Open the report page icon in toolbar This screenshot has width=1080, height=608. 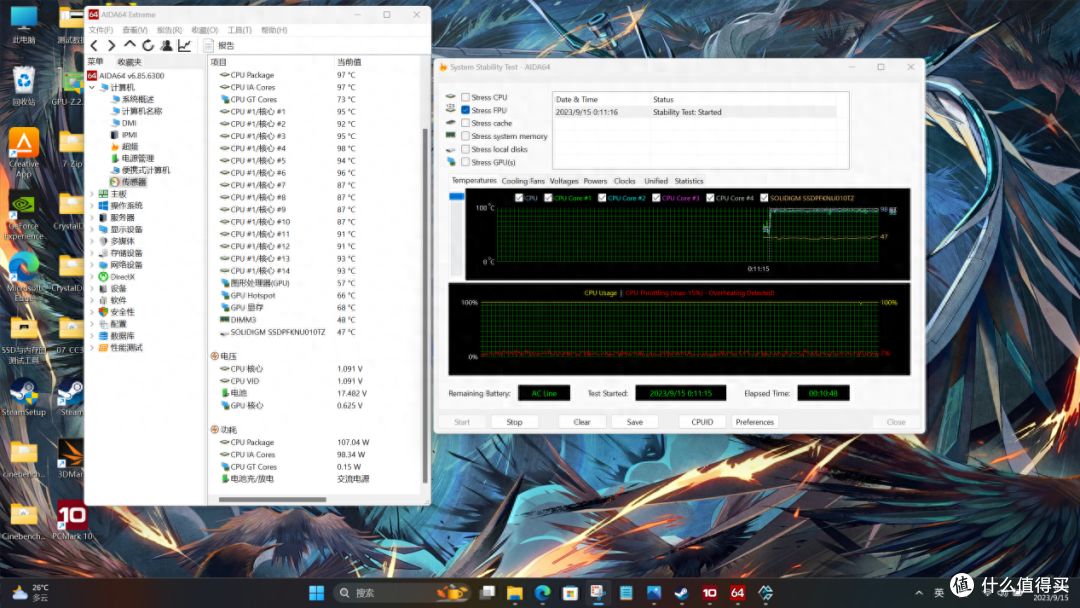click(208, 45)
